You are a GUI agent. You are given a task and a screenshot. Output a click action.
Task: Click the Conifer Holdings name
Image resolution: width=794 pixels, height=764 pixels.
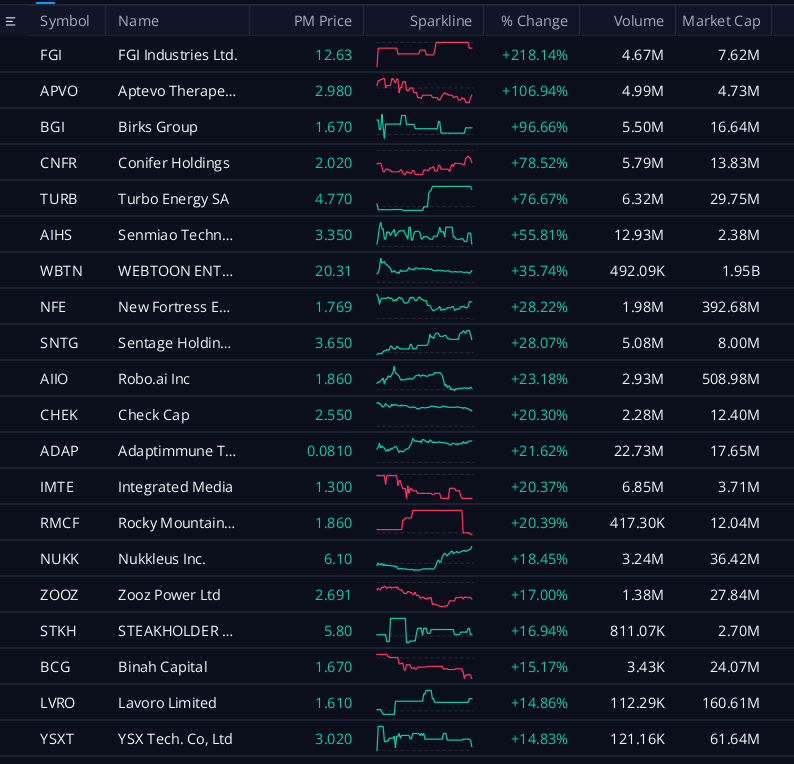[x=174, y=163]
